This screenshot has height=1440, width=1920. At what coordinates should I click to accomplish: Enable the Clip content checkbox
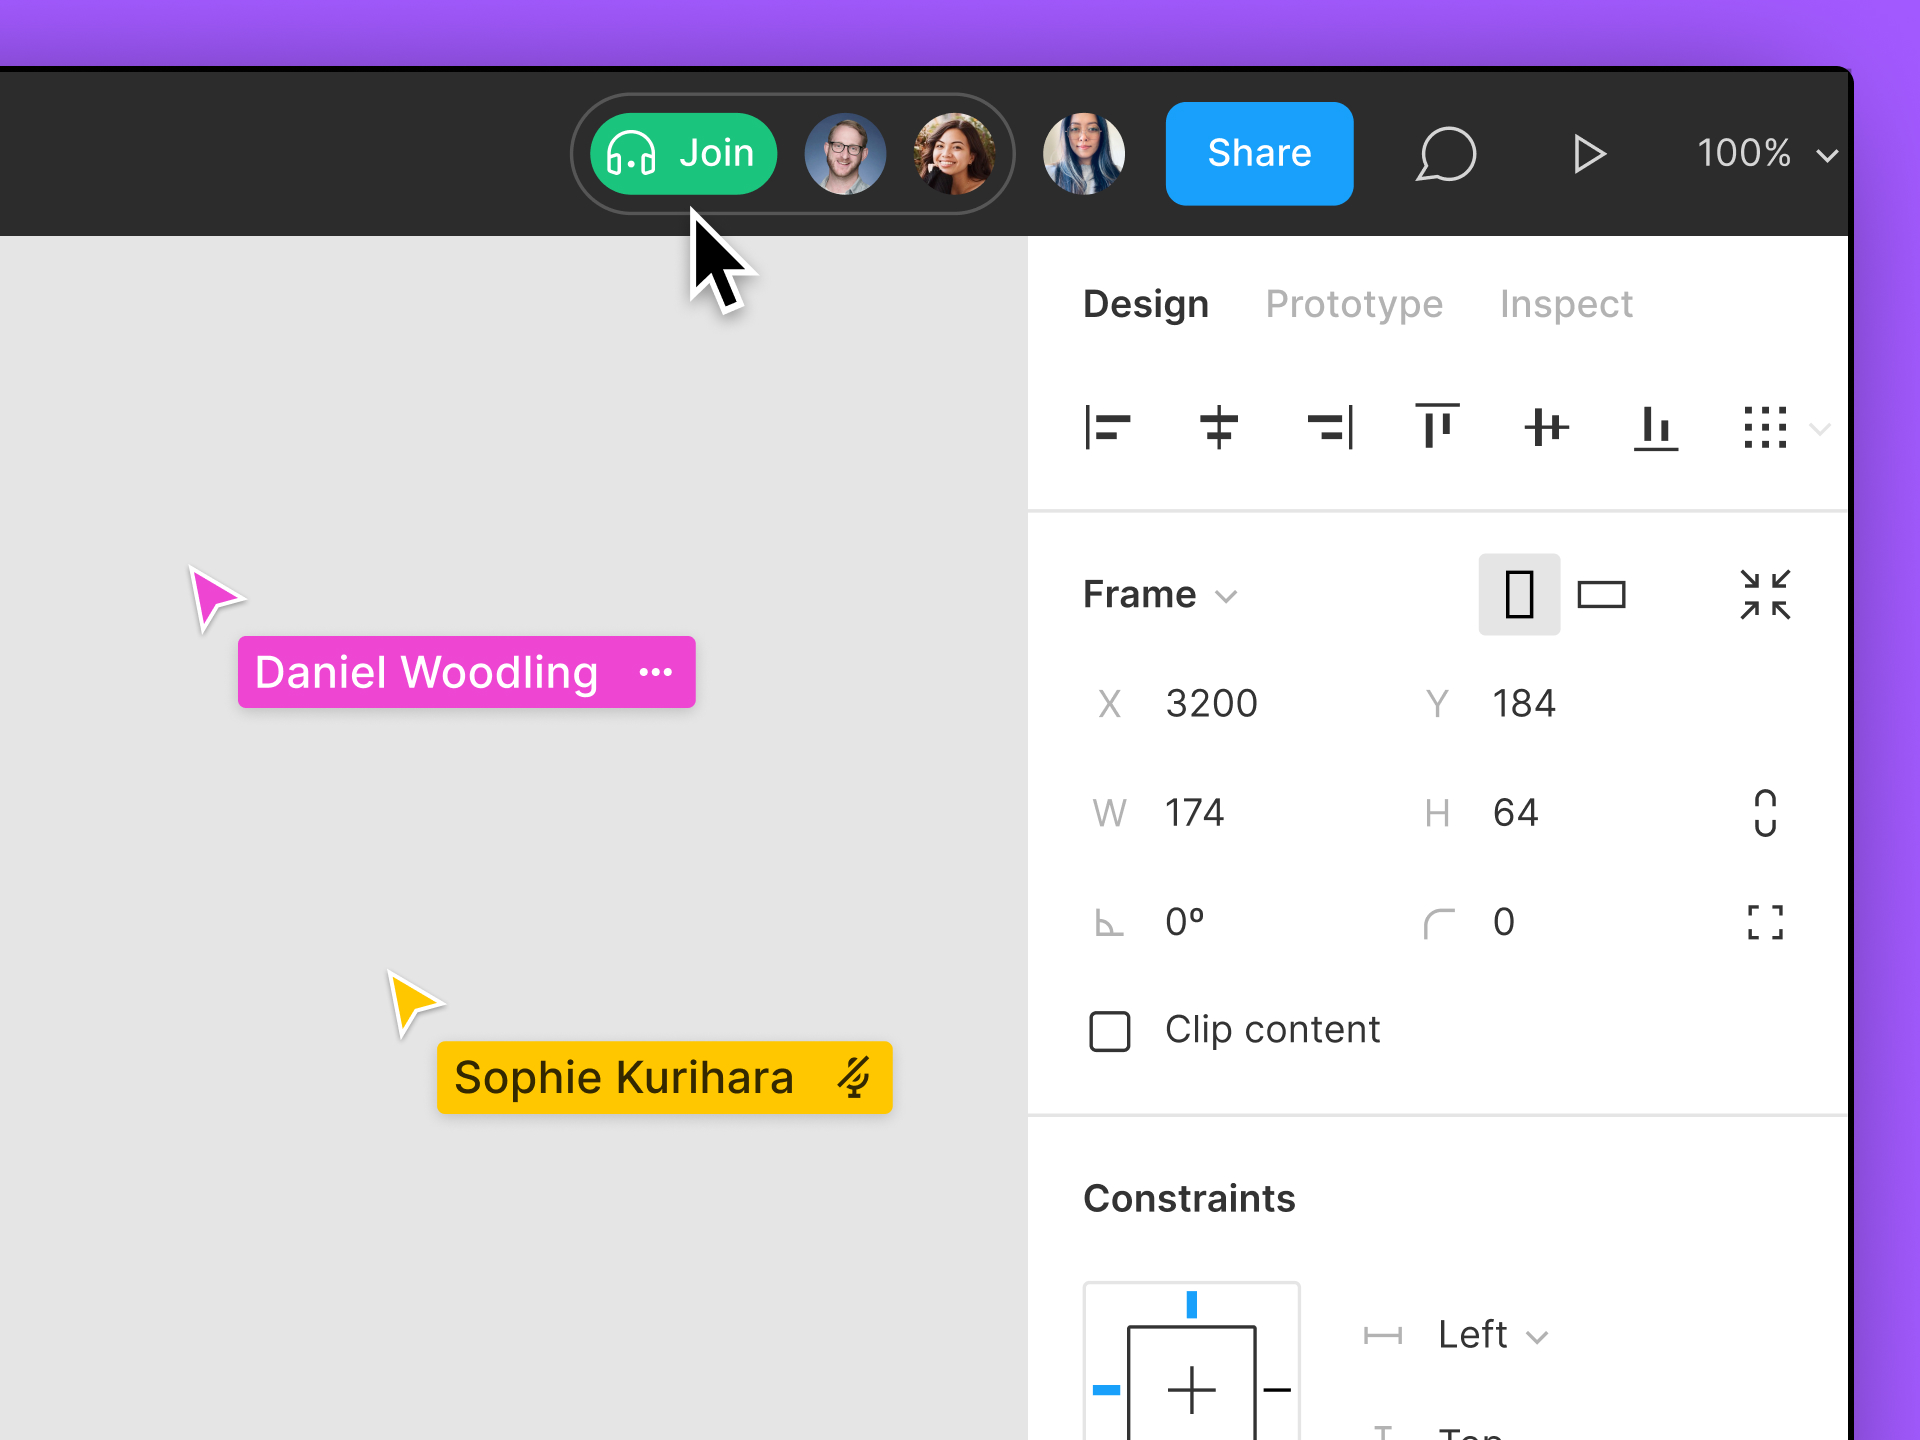tap(1109, 1030)
